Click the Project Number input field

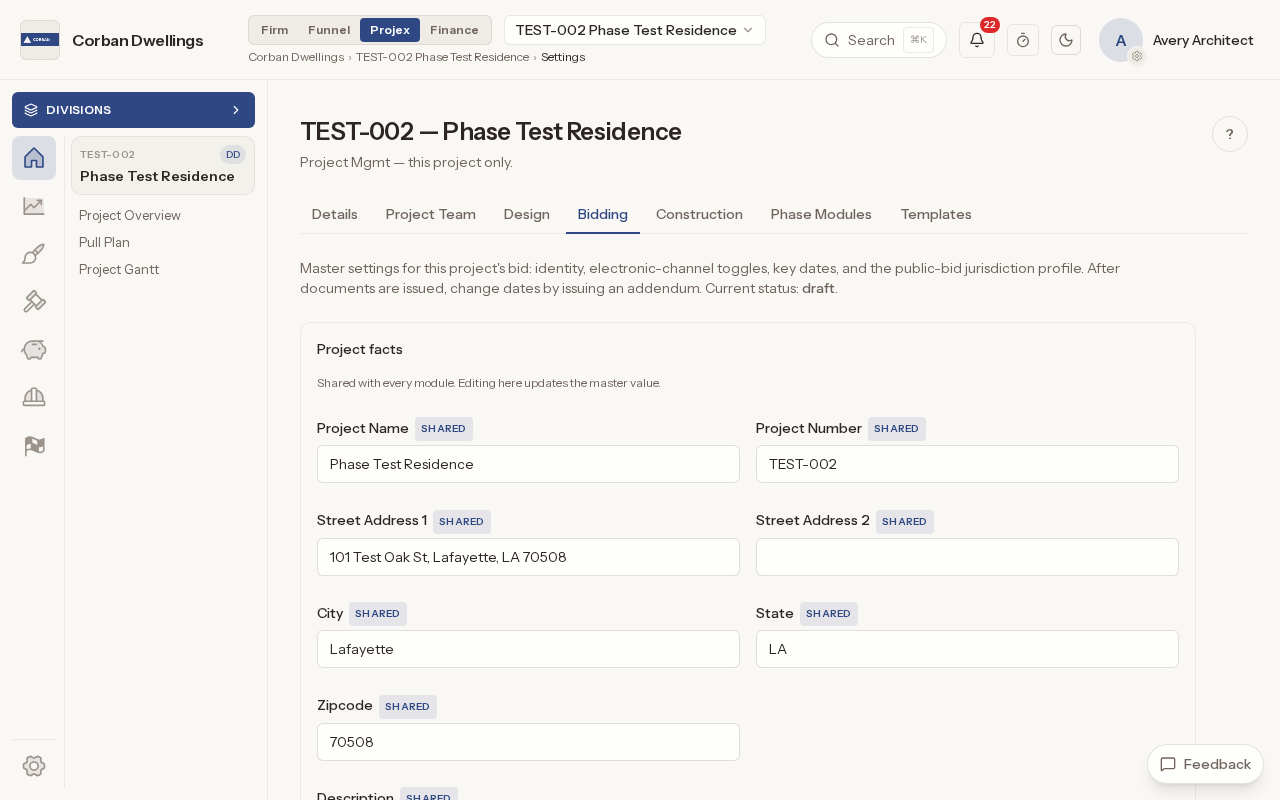967,464
